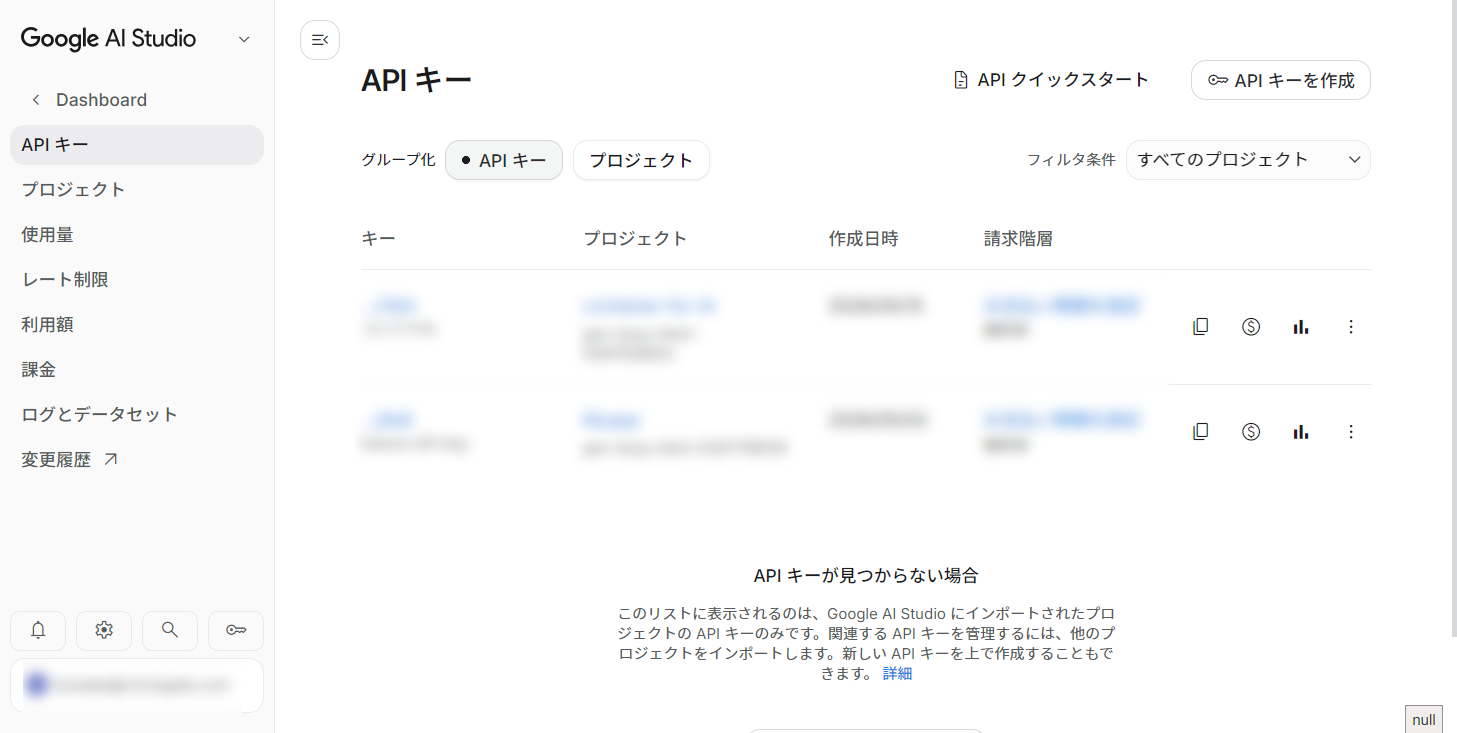The height and width of the screenshot is (733, 1457).
Task: Copy the API key in the second key row
Action: coord(1201,431)
